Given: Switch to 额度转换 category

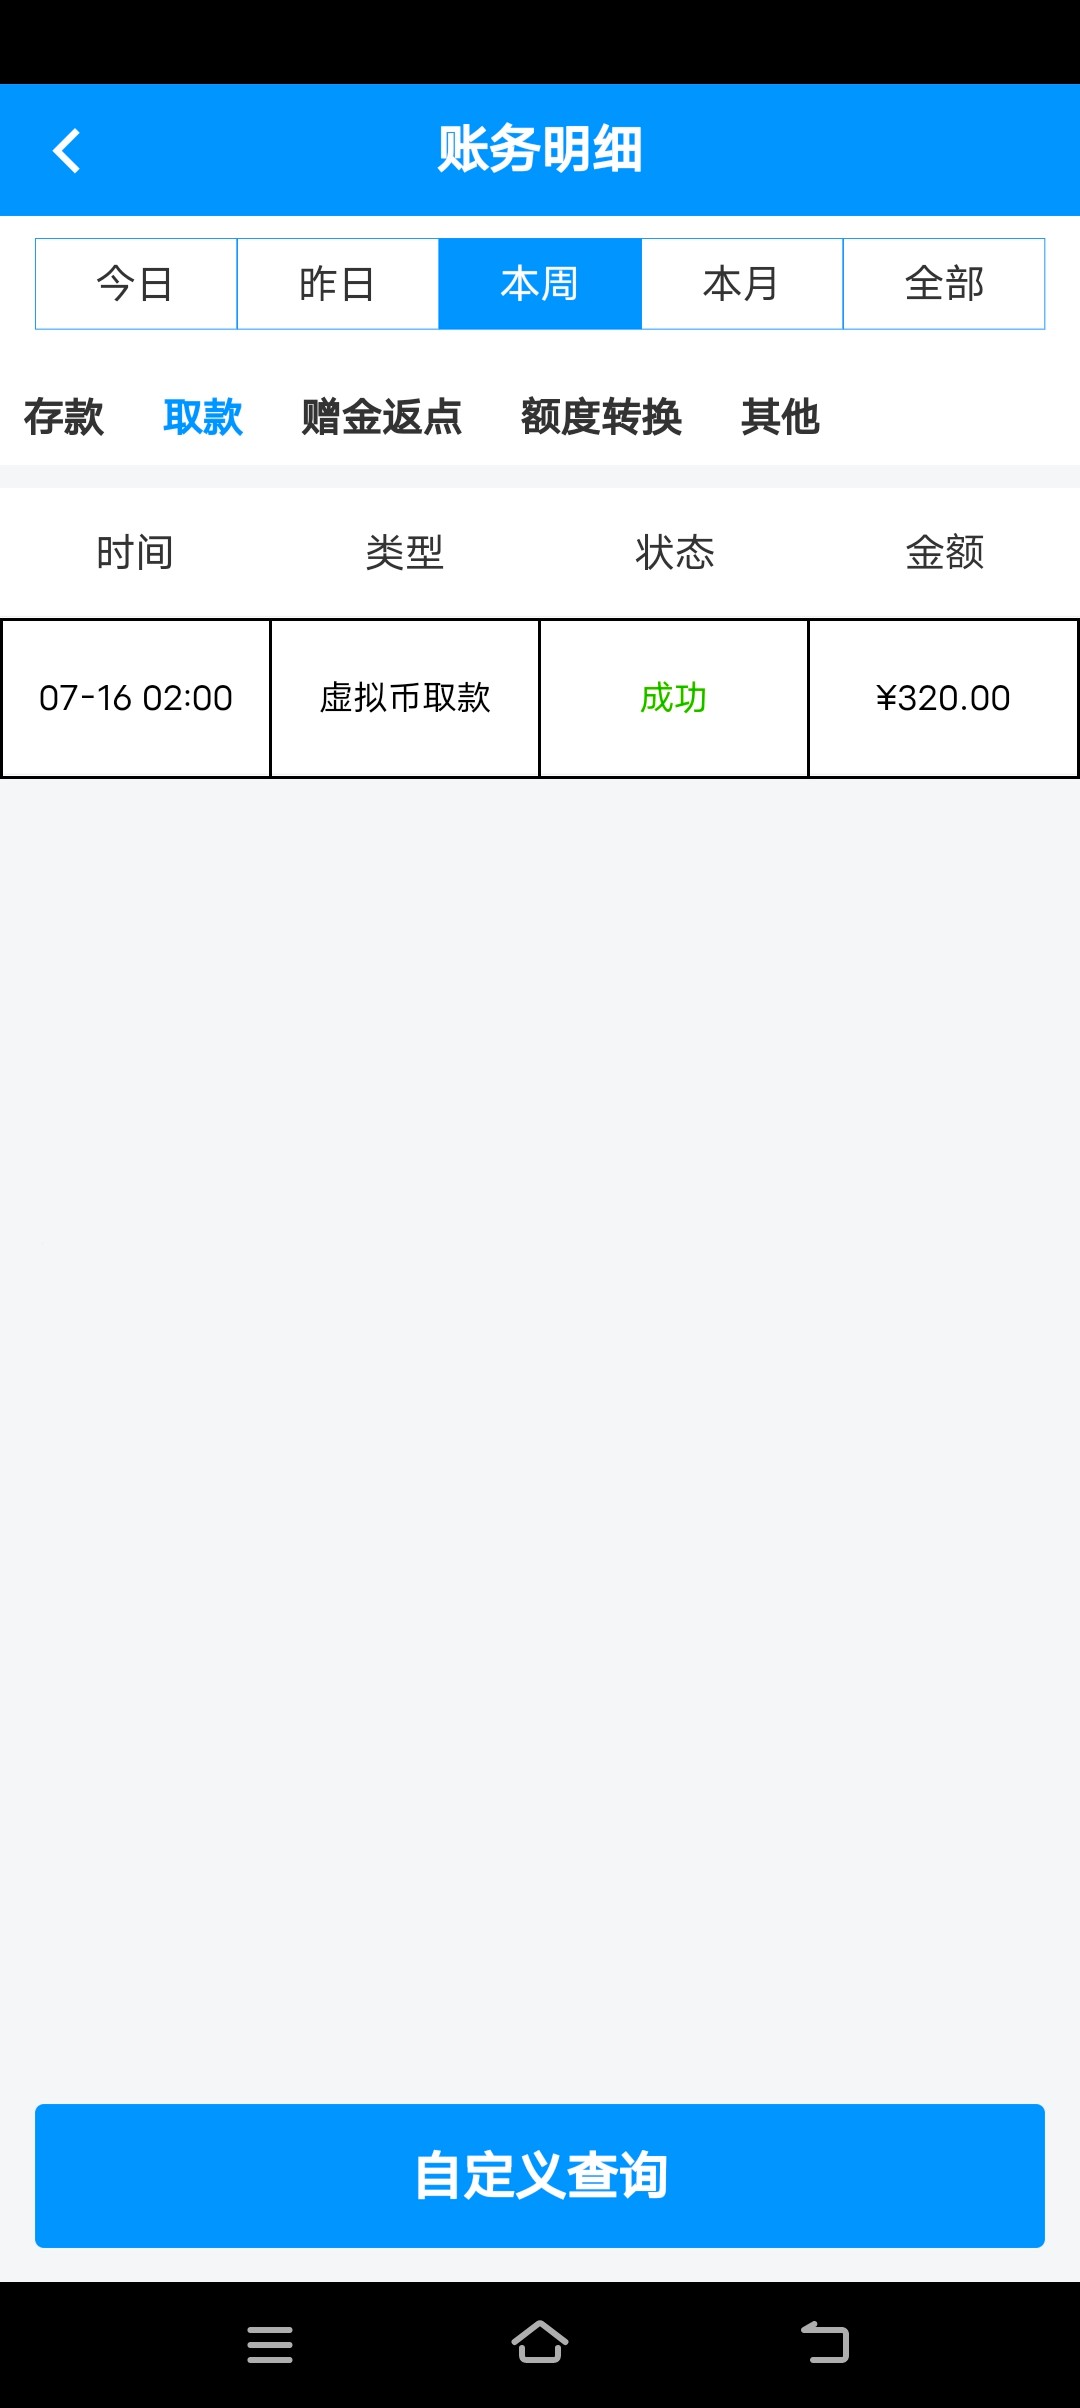Looking at the screenshot, I should 601,417.
